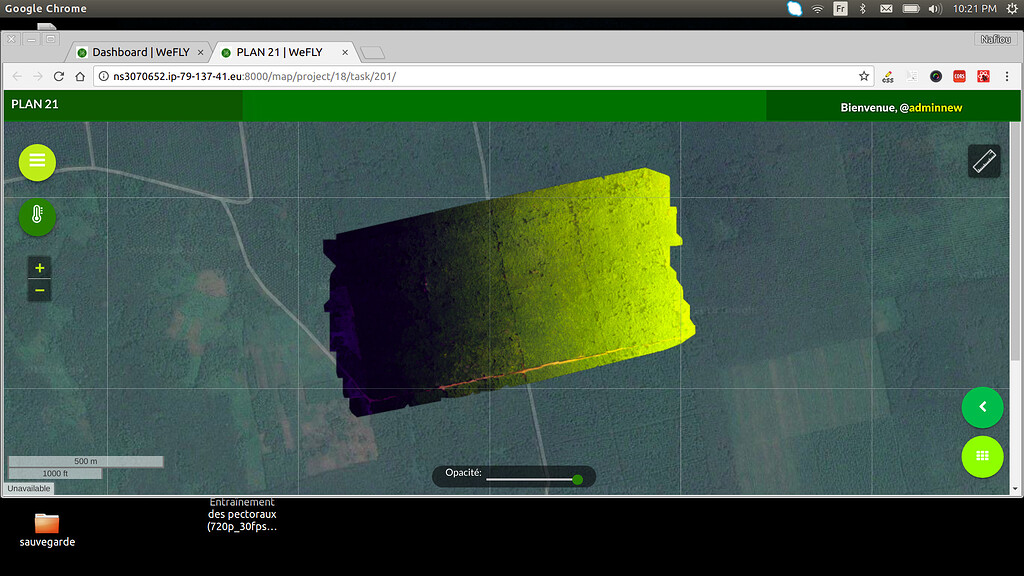Zoom in using the plus map control

tap(39, 266)
